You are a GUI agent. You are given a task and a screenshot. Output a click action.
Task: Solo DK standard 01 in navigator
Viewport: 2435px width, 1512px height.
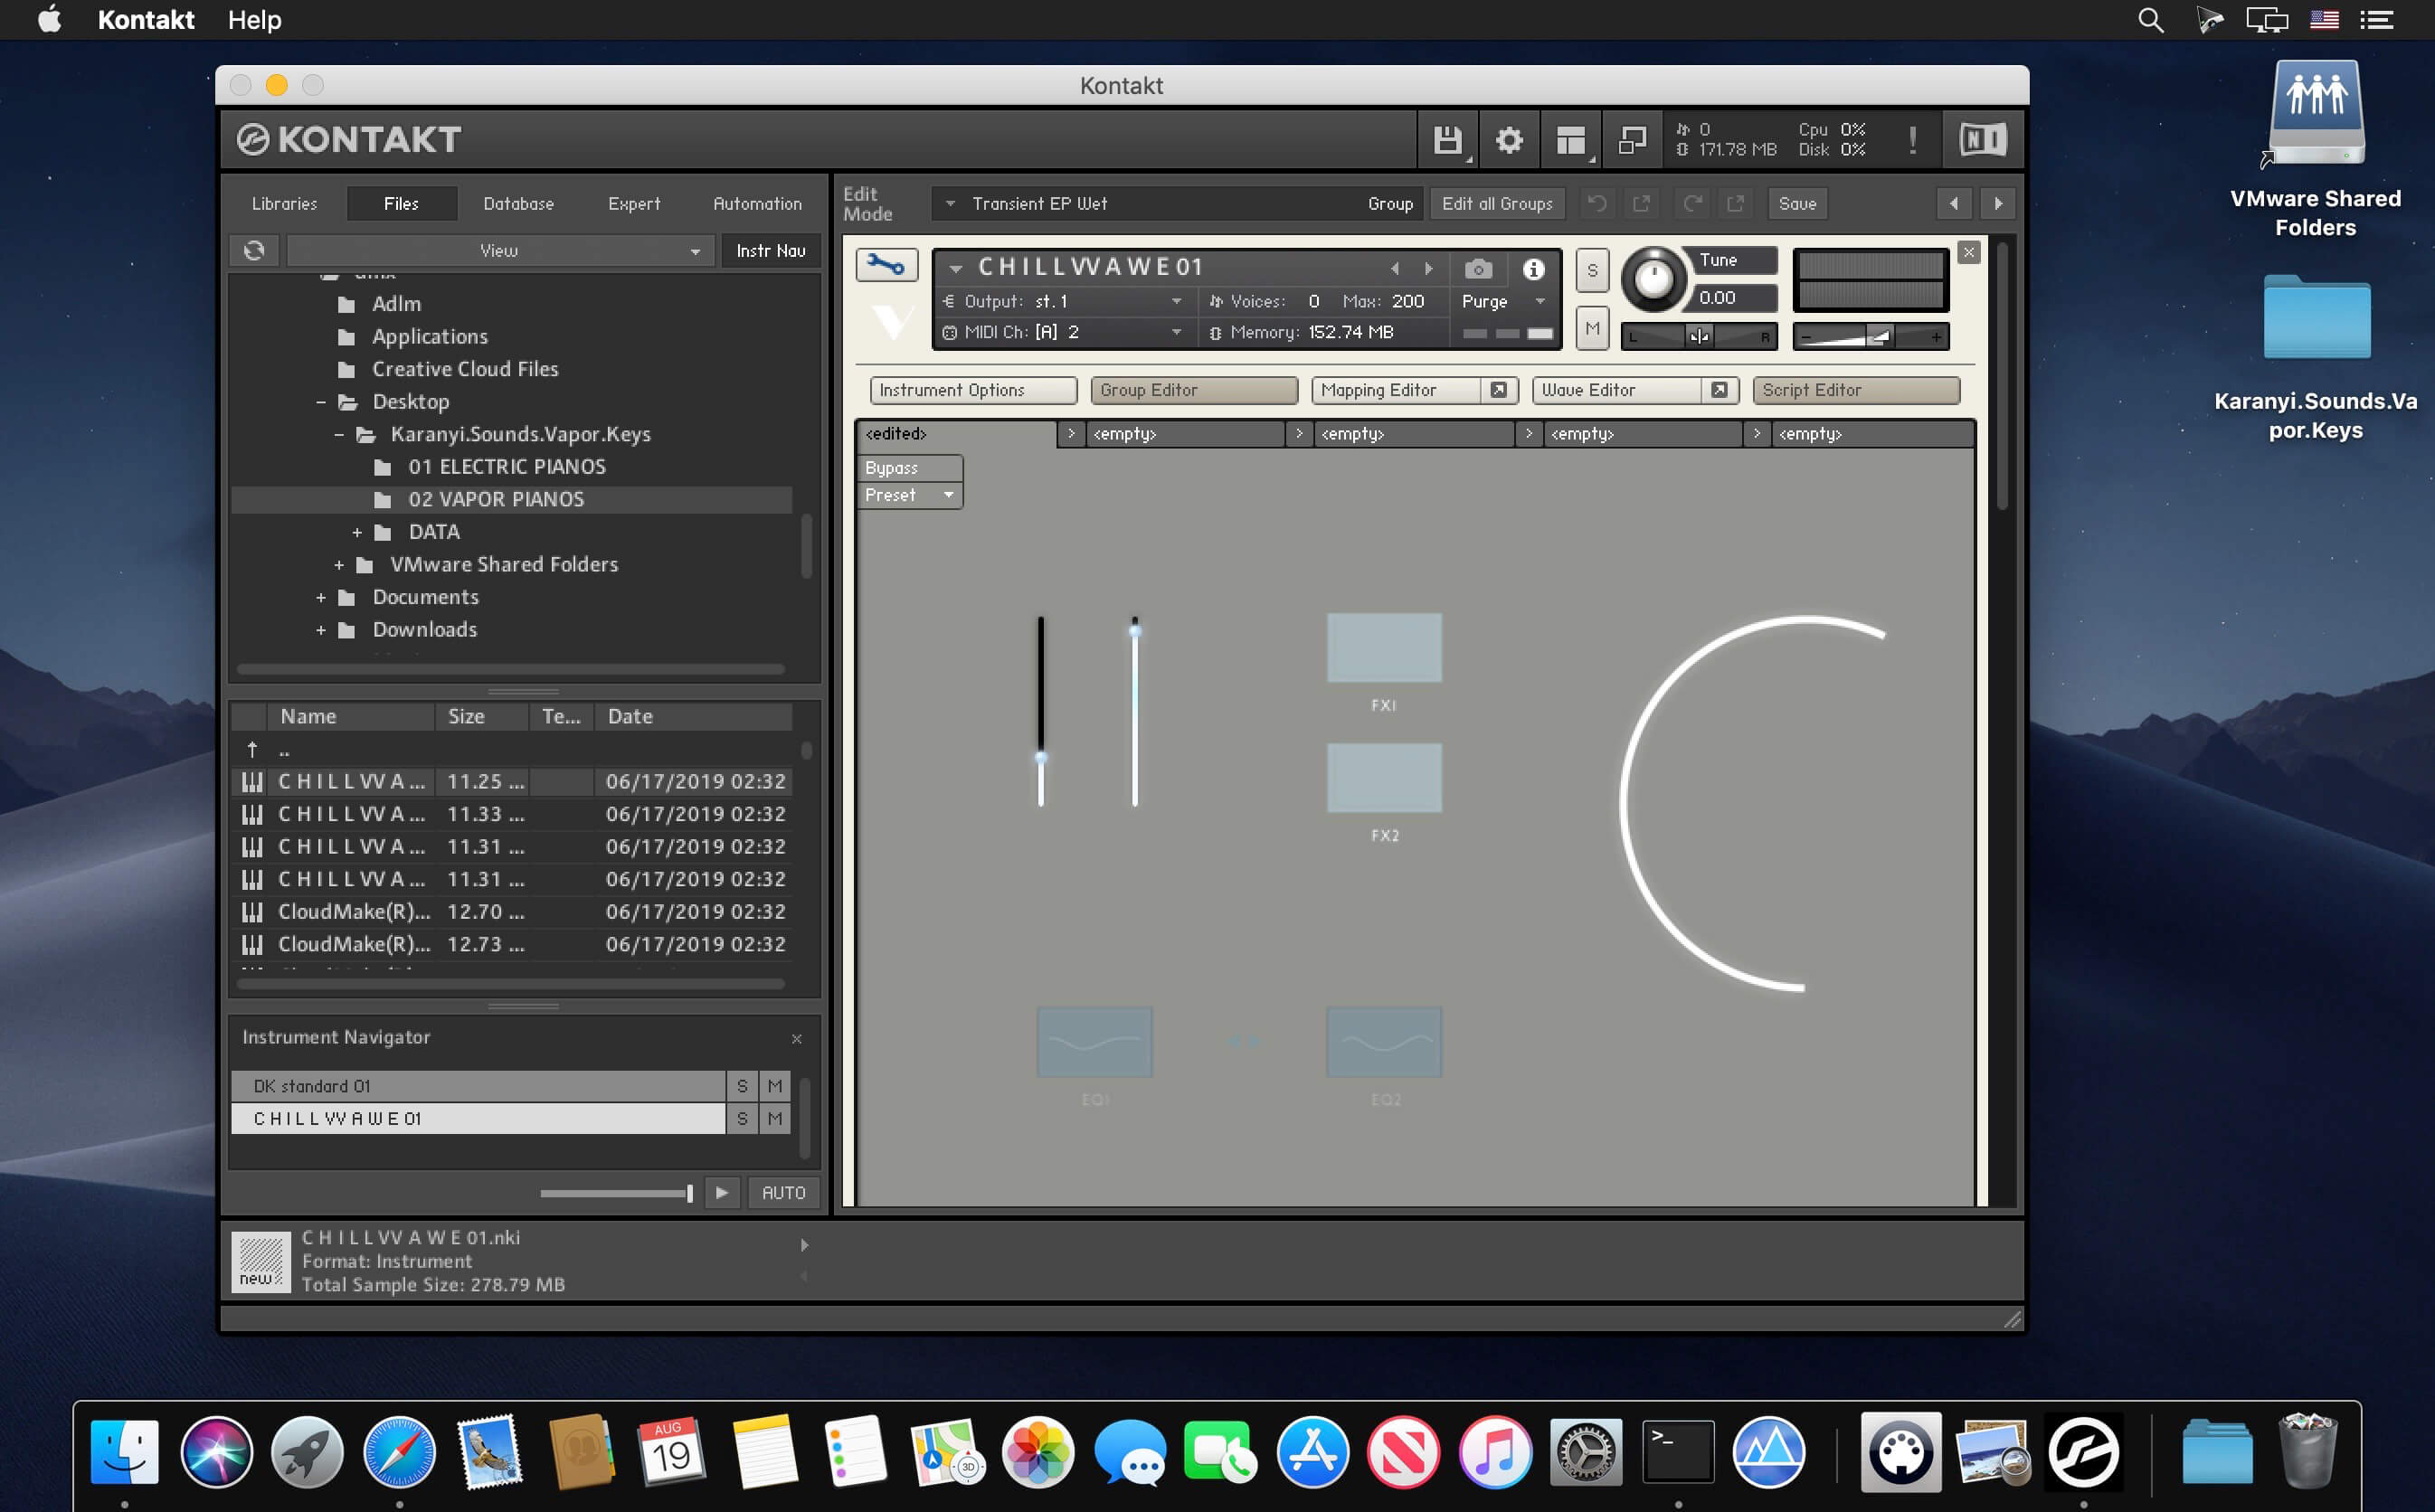coord(742,1086)
